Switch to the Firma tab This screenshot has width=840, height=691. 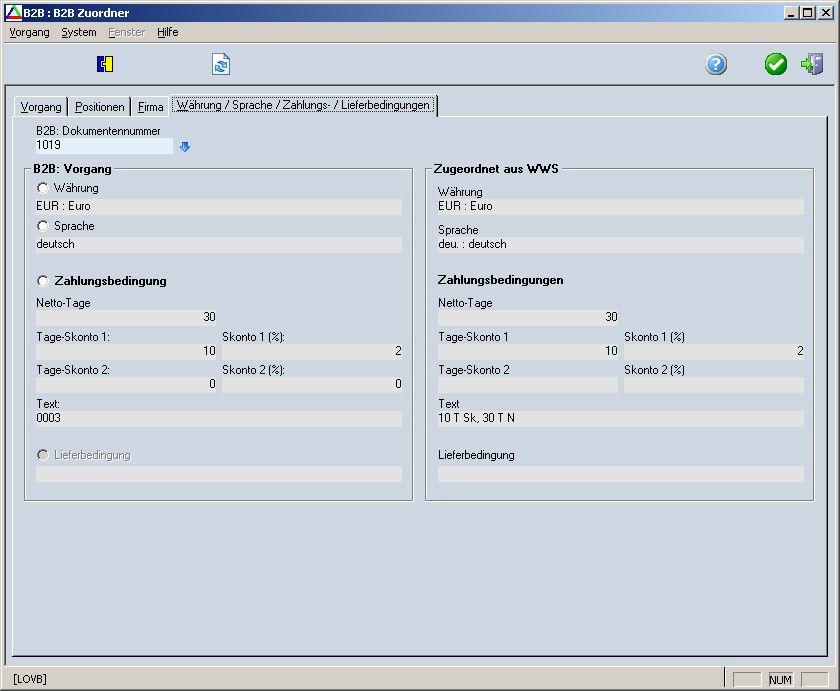151,107
